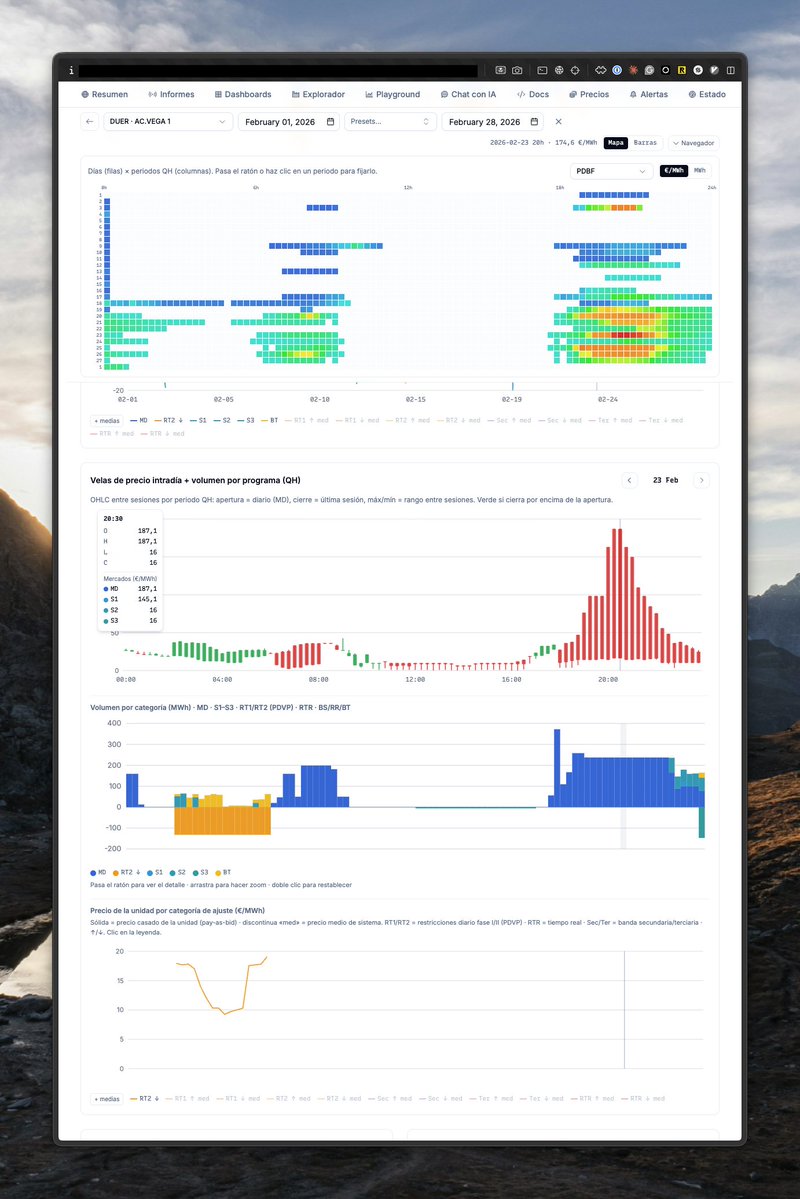
Task: Click the tallest red candle near 20:00
Action: 619,594
